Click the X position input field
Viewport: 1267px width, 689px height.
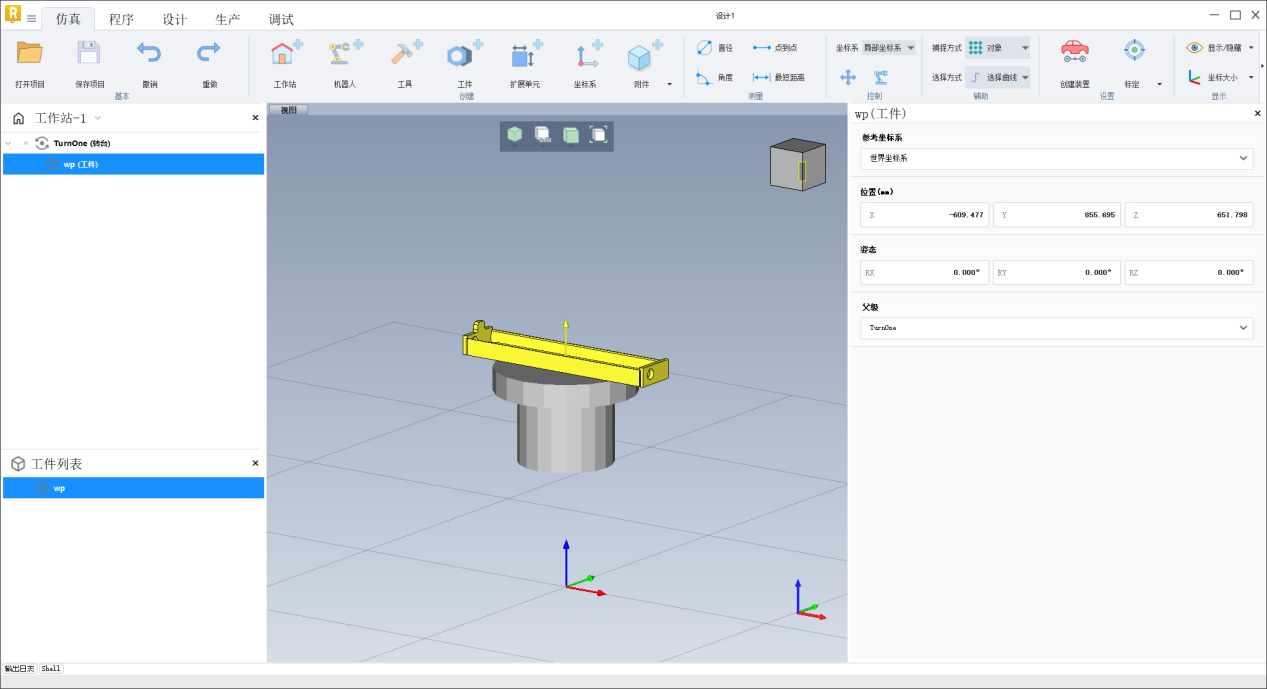point(925,215)
